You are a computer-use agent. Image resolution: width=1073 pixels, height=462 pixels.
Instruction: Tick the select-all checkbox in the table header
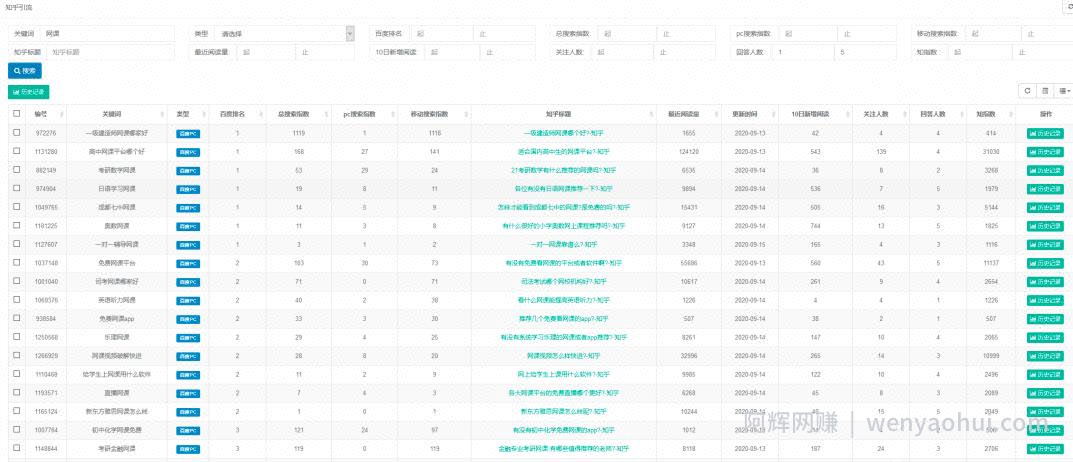point(16,114)
